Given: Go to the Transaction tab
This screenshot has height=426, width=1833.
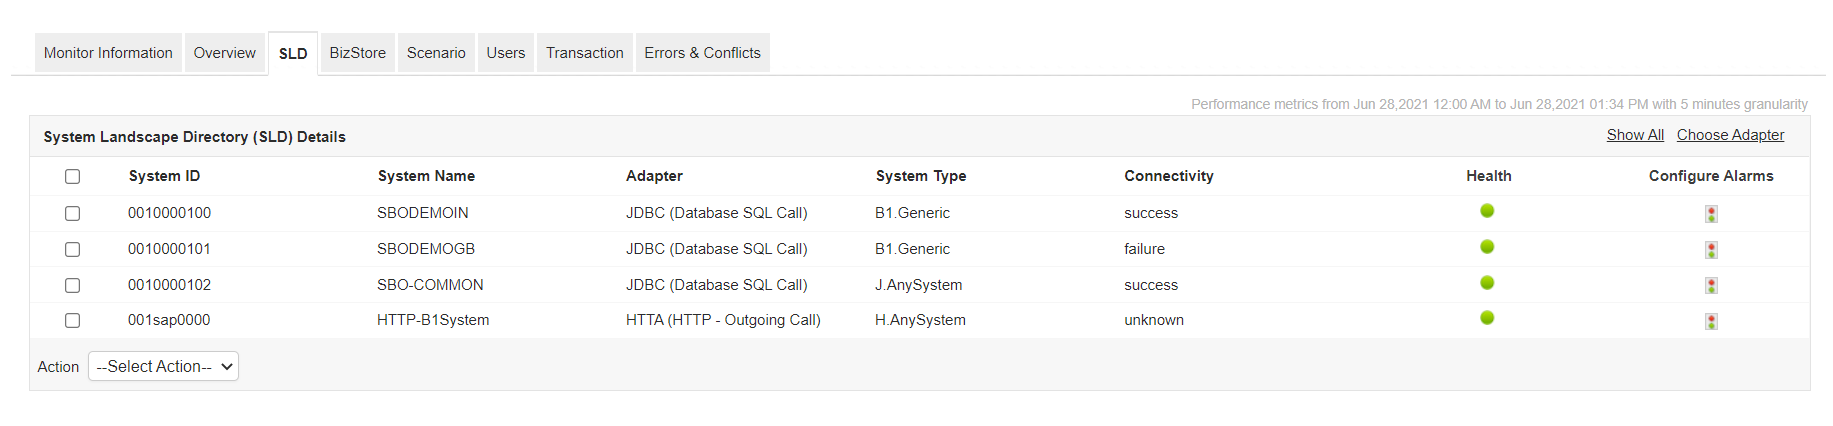Looking at the screenshot, I should point(584,53).
